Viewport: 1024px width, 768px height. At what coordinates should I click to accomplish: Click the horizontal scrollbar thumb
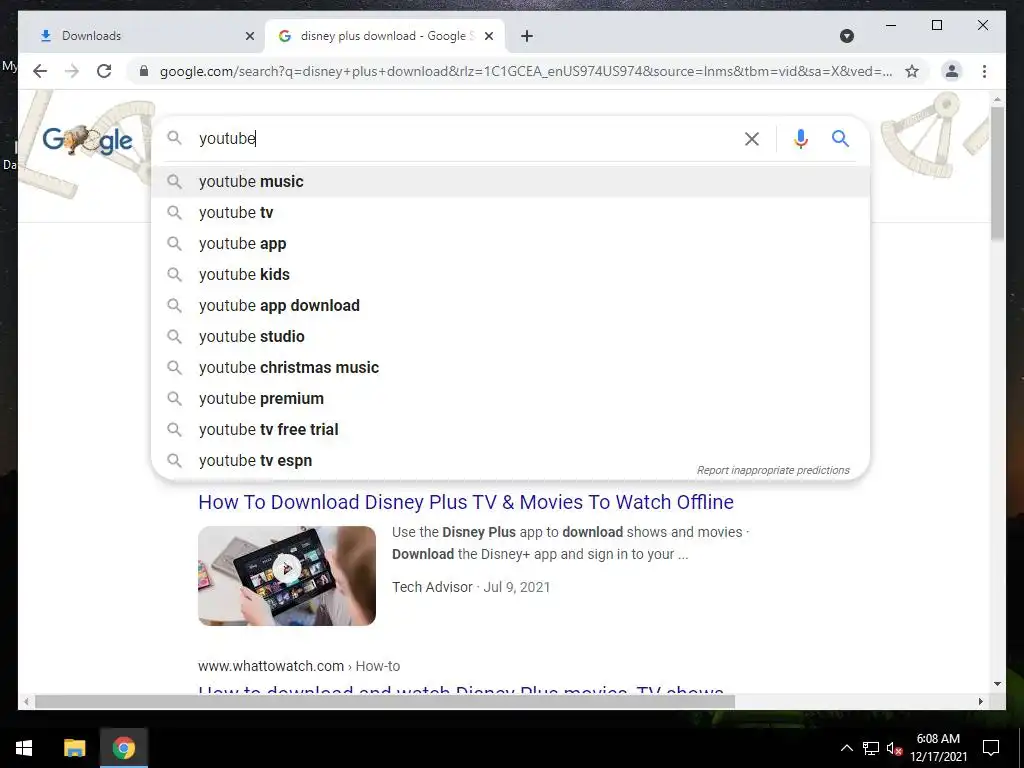click(x=385, y=701)
